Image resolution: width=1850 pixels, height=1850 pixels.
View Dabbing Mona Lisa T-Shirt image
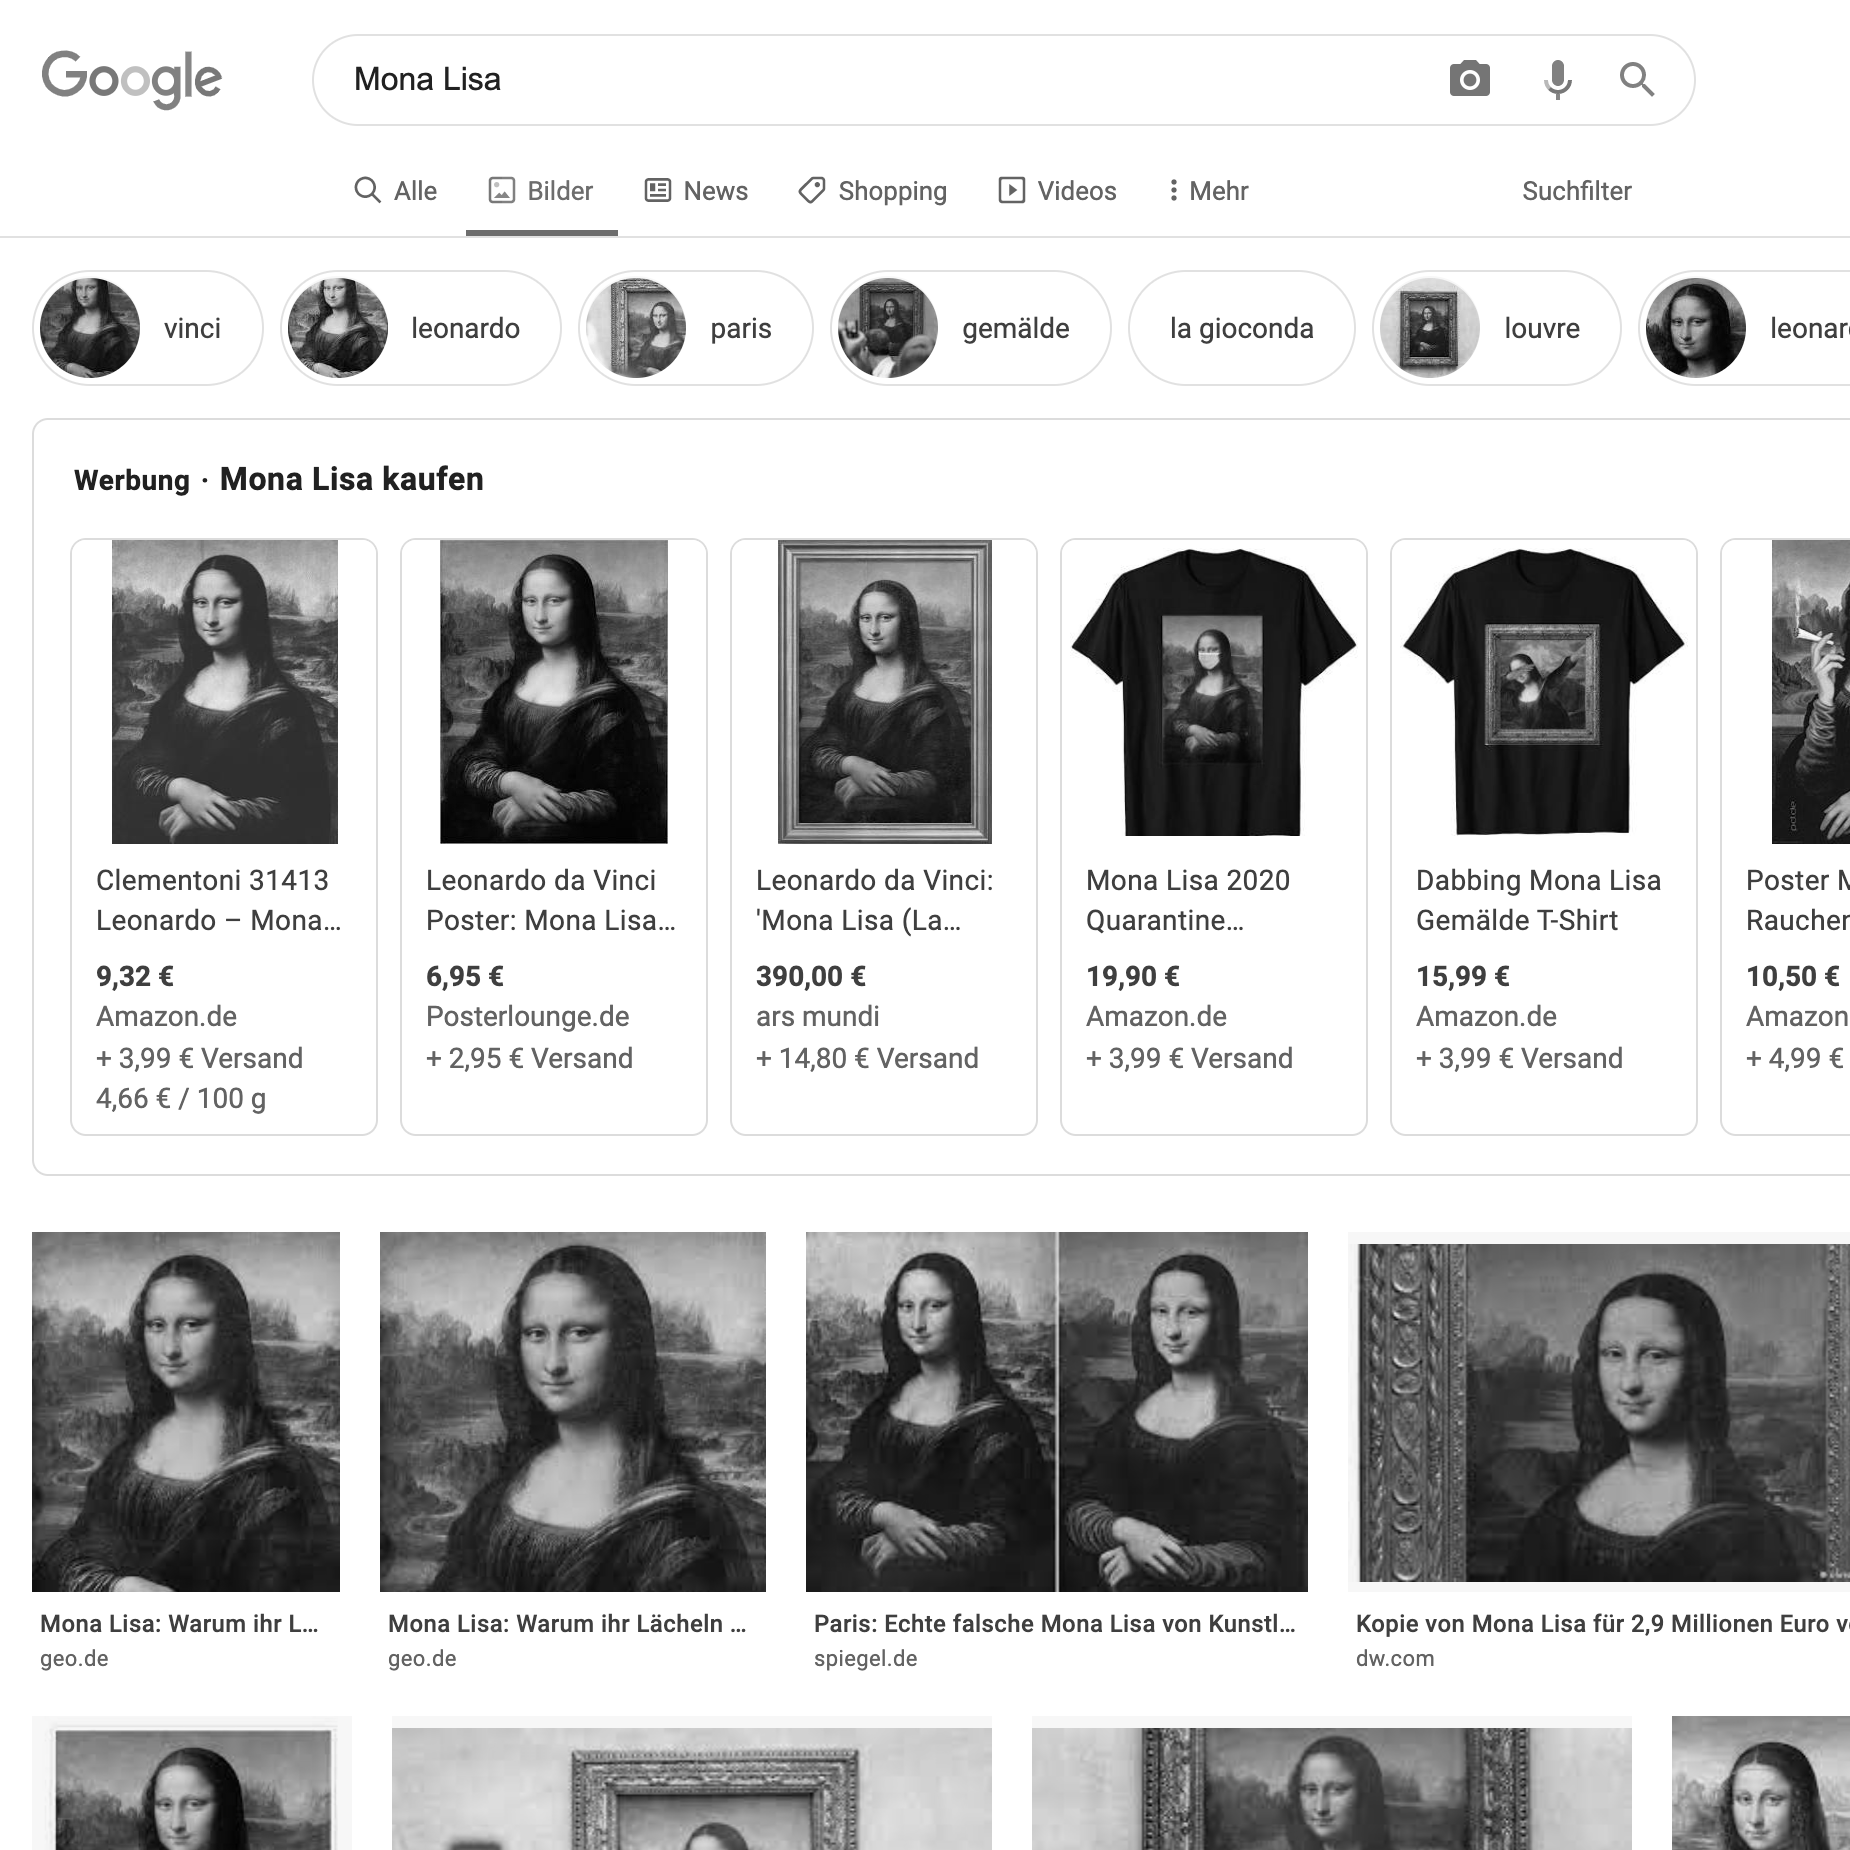[x=1544, y=692]
